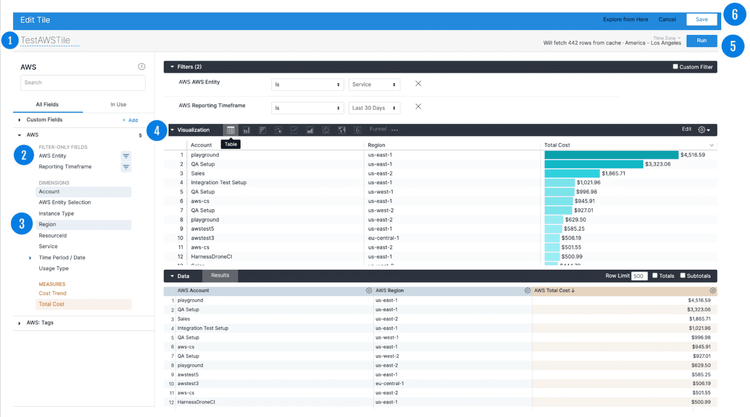Click the filter icon beside Reporting Timeframe
This screenshot has width=750, height=417.
[x=126, y=167]
